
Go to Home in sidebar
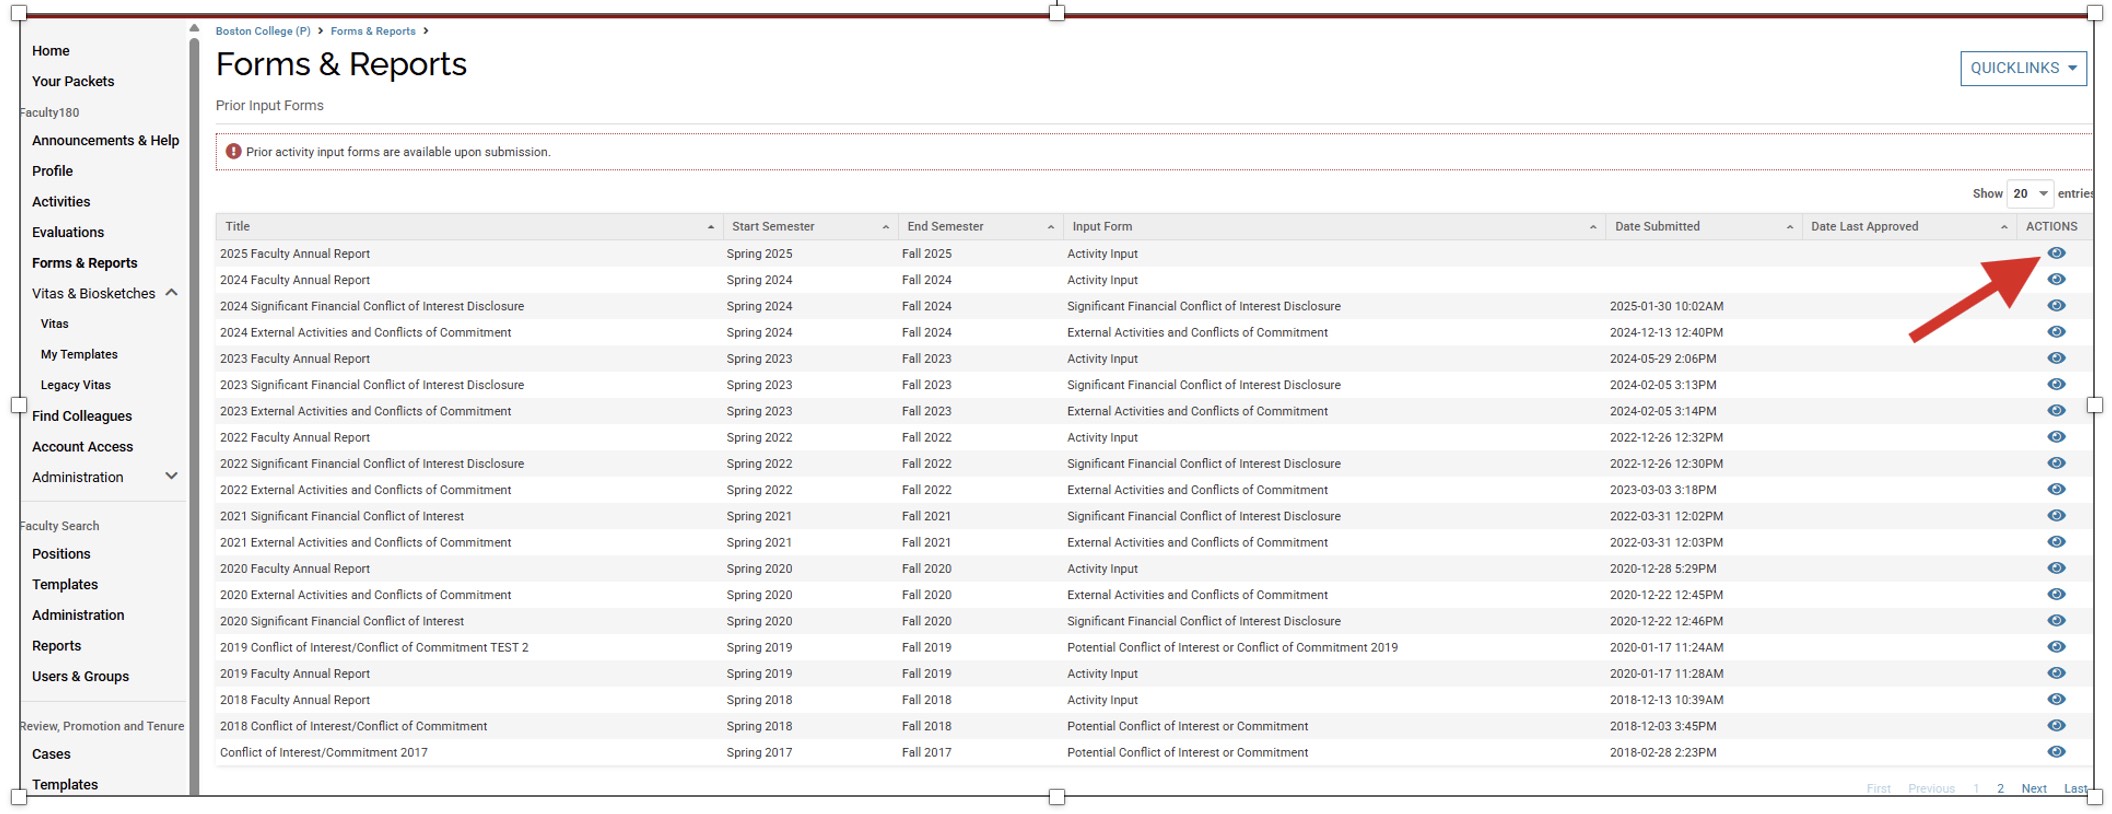tap(51, 51)
